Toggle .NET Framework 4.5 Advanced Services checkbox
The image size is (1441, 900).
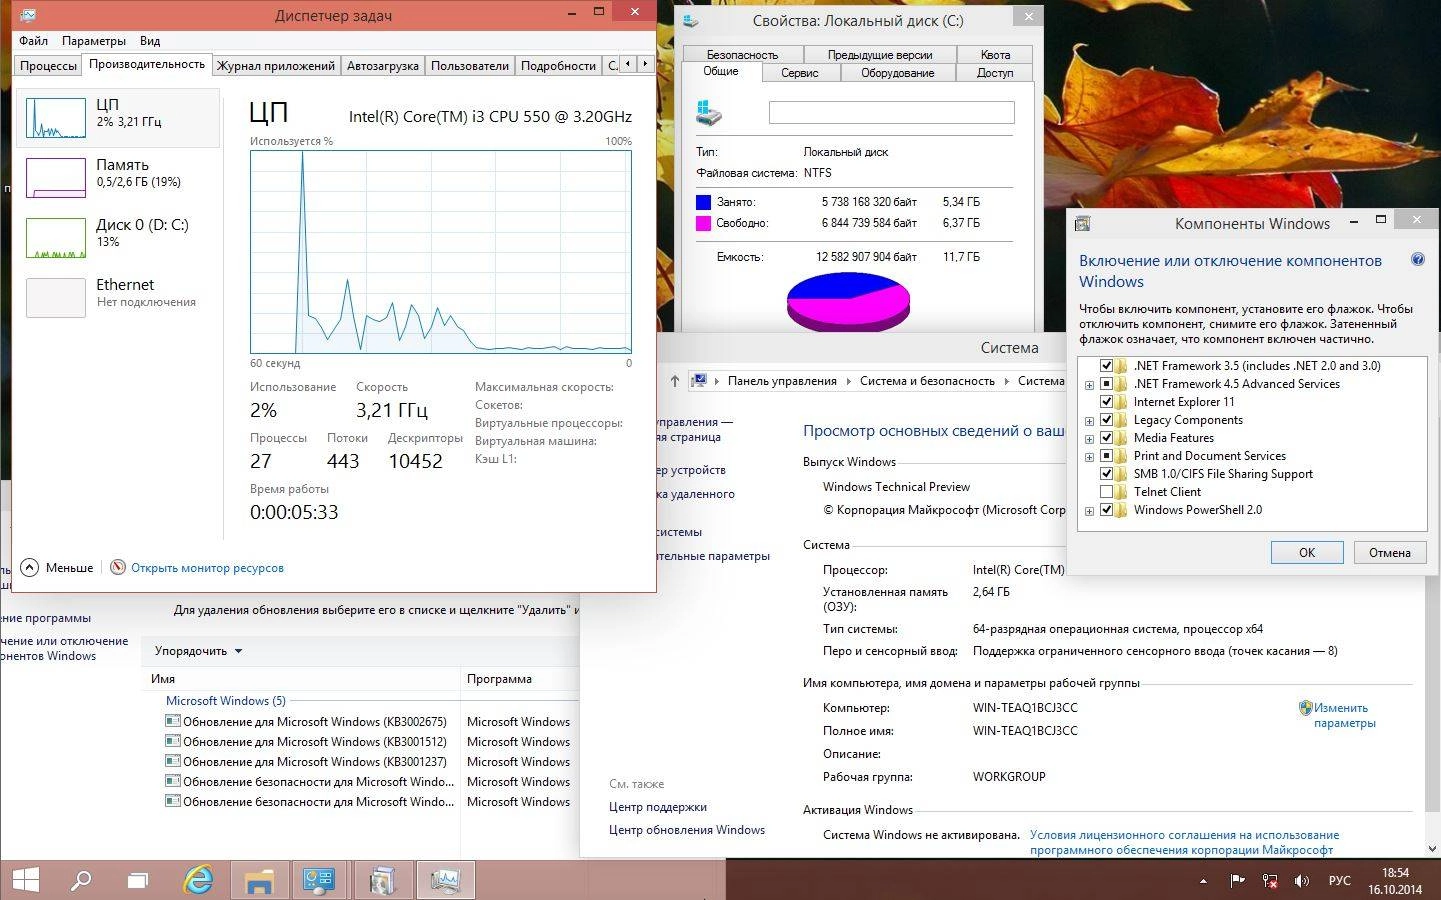[x=1106, y=384]
